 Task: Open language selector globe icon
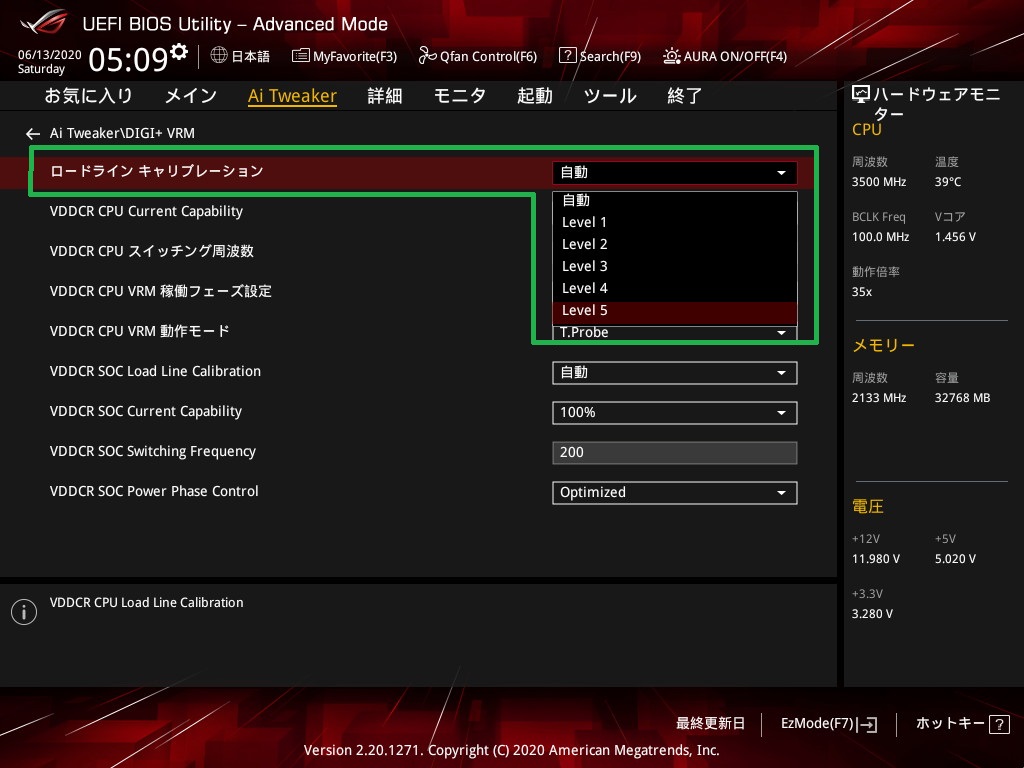(219, 56)
